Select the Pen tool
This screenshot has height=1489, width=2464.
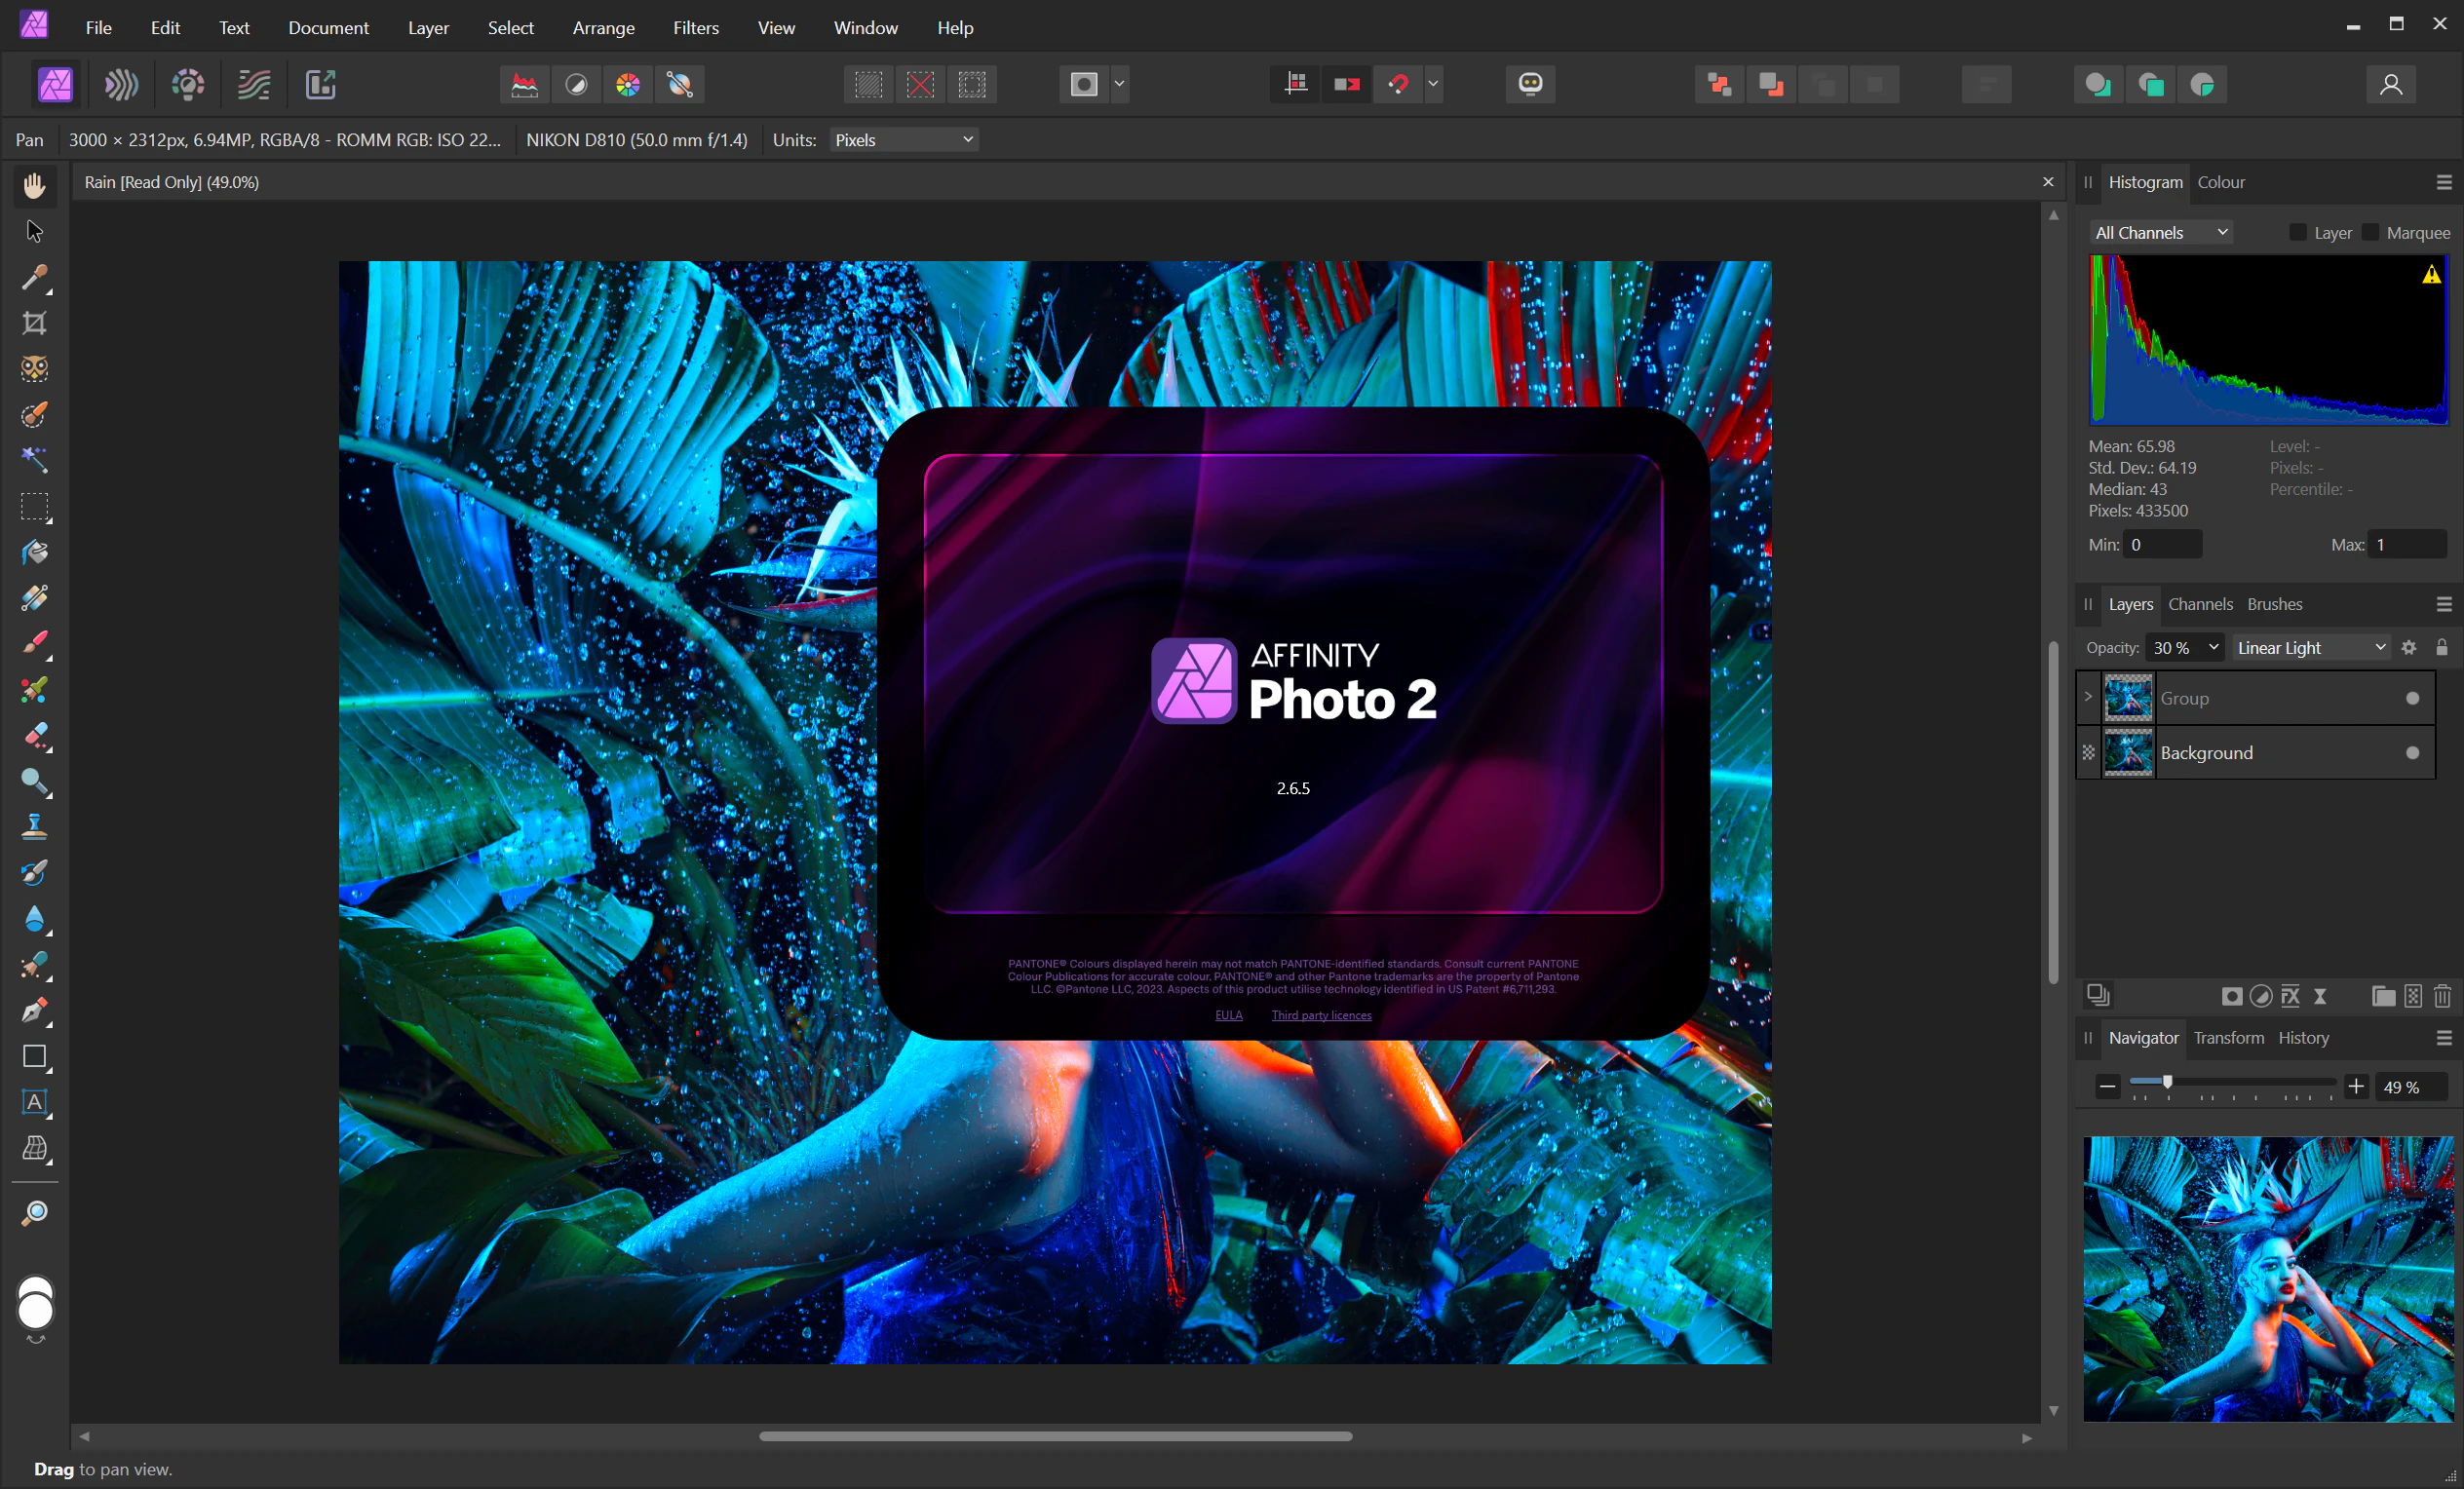click(34, 1011)
